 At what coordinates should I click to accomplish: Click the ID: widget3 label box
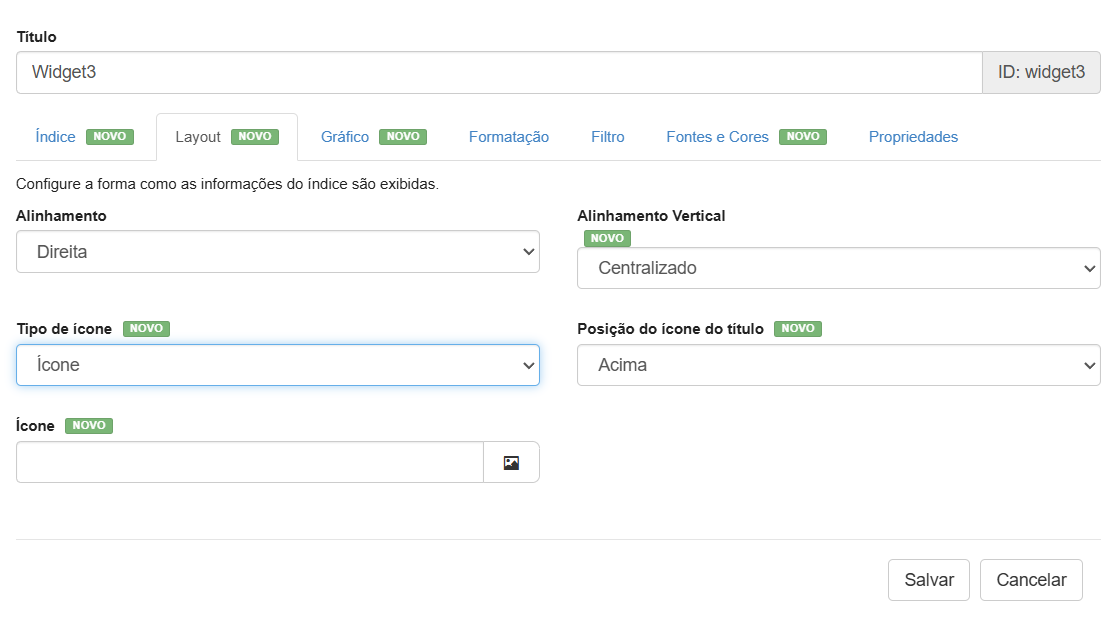pyautogui.click(x=1041, y=72)
